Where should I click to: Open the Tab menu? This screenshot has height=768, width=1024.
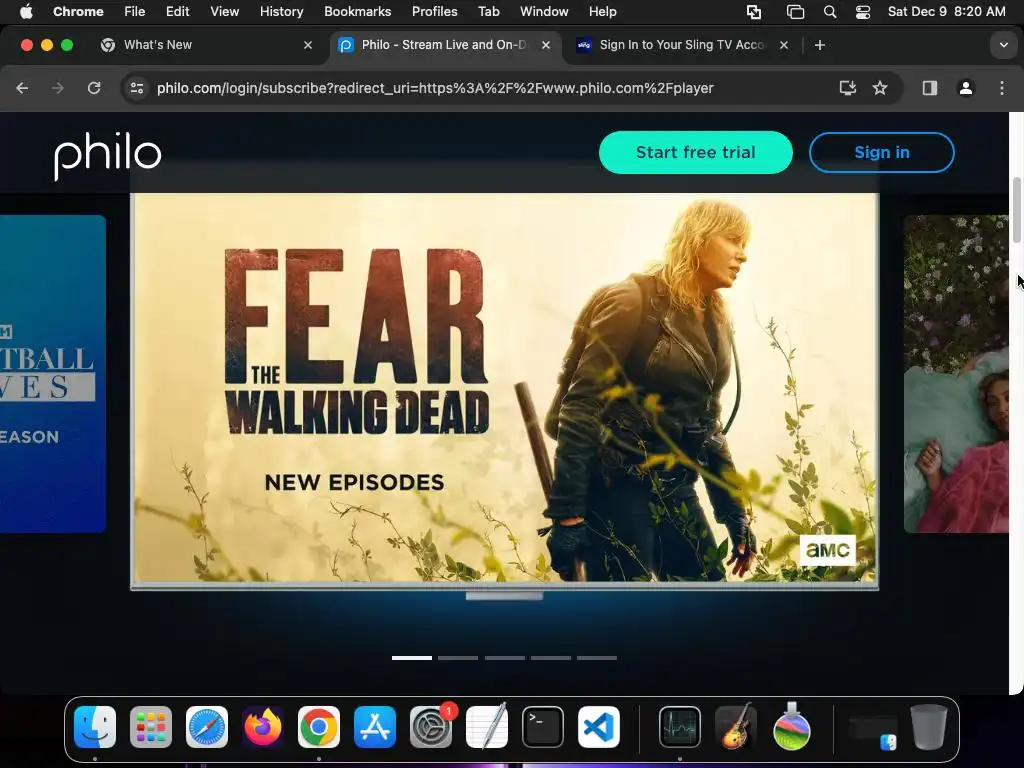tap(488, 12)
